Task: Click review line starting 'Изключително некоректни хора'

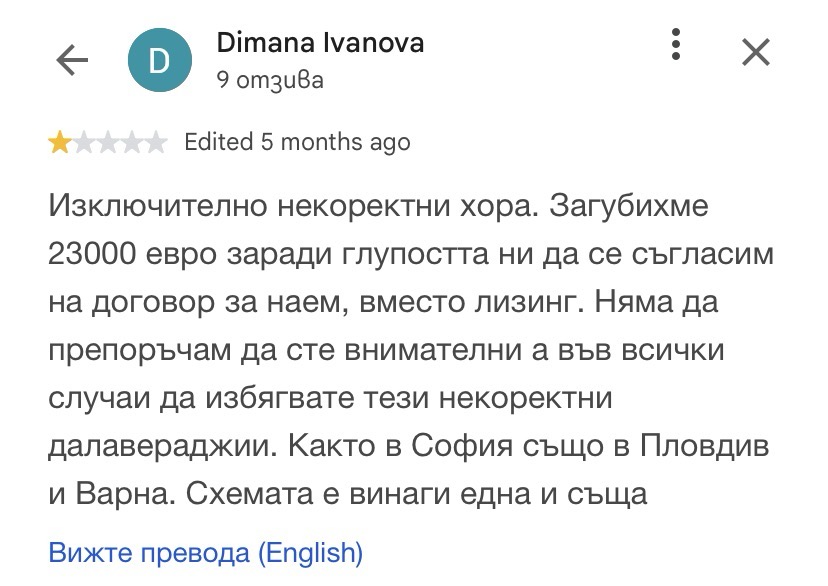Action: [x=378, y=205]
